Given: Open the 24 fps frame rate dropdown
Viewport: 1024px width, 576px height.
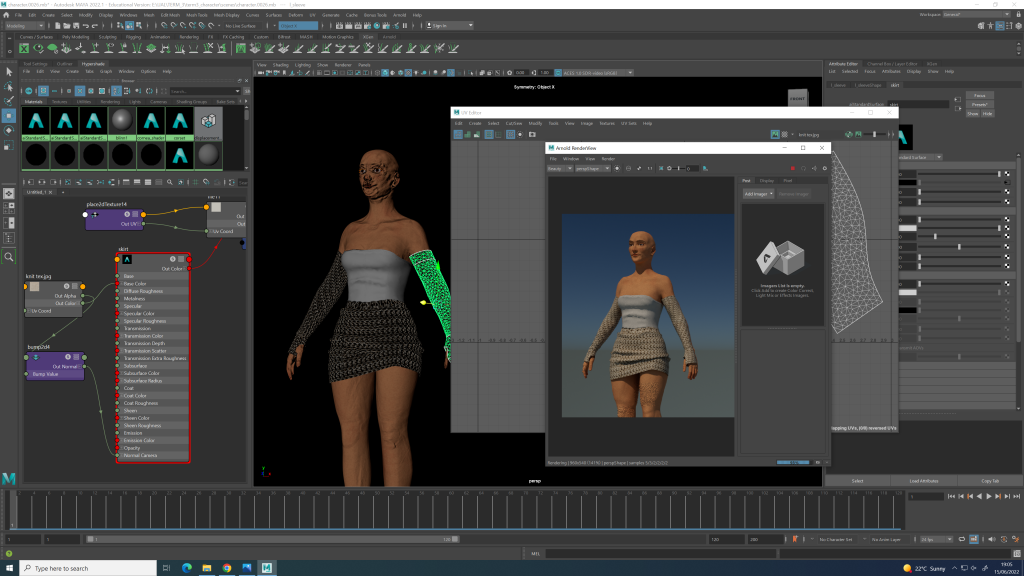Looking at the screenshot, I should [x=936, y=539].
